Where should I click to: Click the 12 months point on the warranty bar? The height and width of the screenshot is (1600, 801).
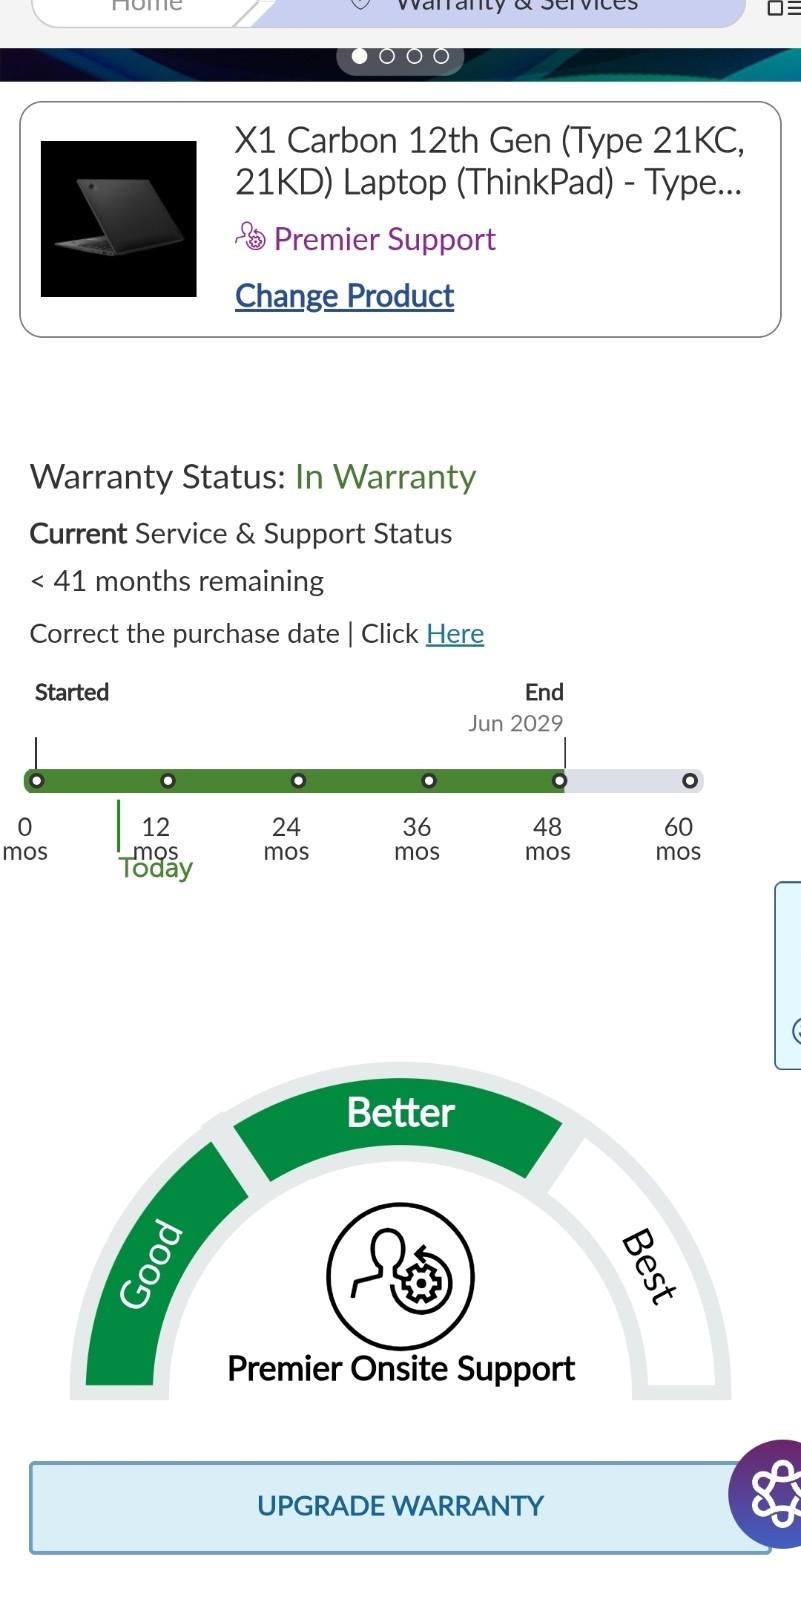click(x=168, y=781)
